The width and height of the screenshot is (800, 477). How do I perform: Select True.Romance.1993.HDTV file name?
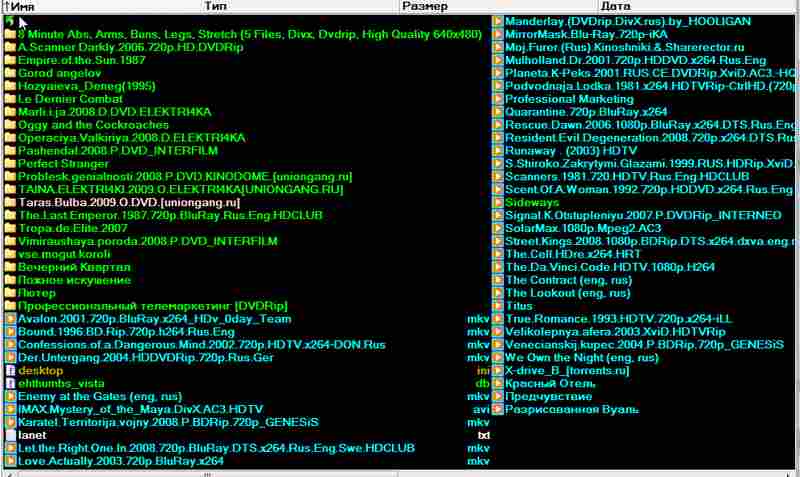[x=619, y=319]
